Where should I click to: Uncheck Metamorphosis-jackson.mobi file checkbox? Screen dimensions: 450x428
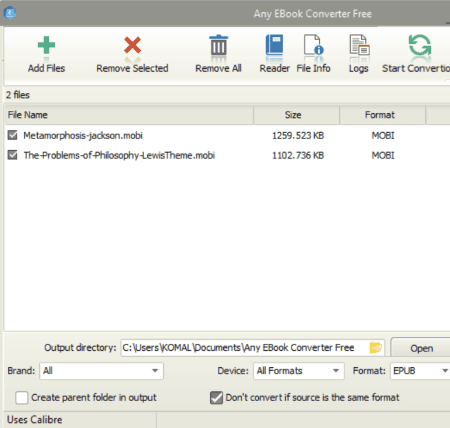[12, 135]
